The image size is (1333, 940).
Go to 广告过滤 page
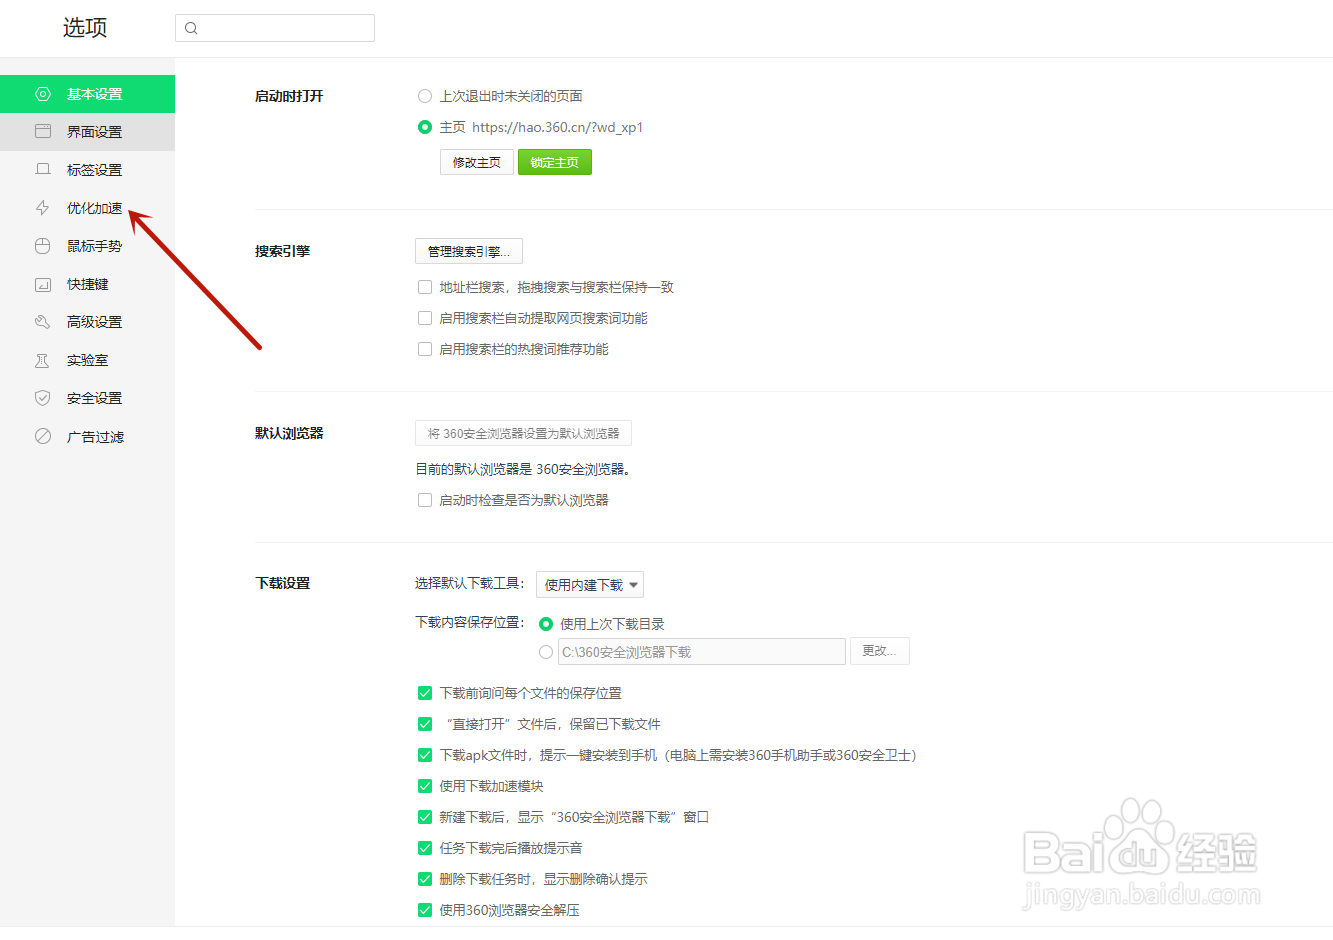(x=87, y=436)
